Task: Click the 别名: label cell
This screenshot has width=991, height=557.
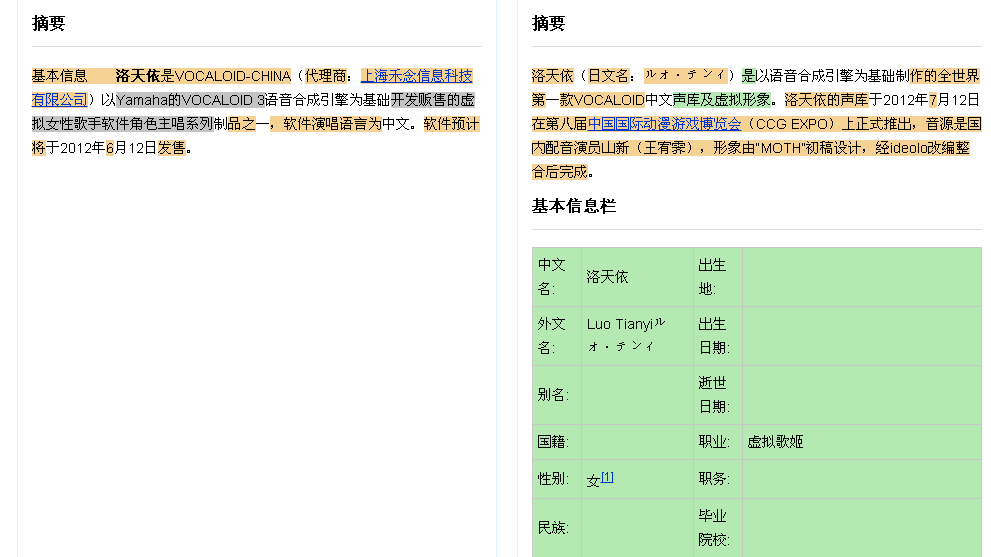Action: point(557,395)
